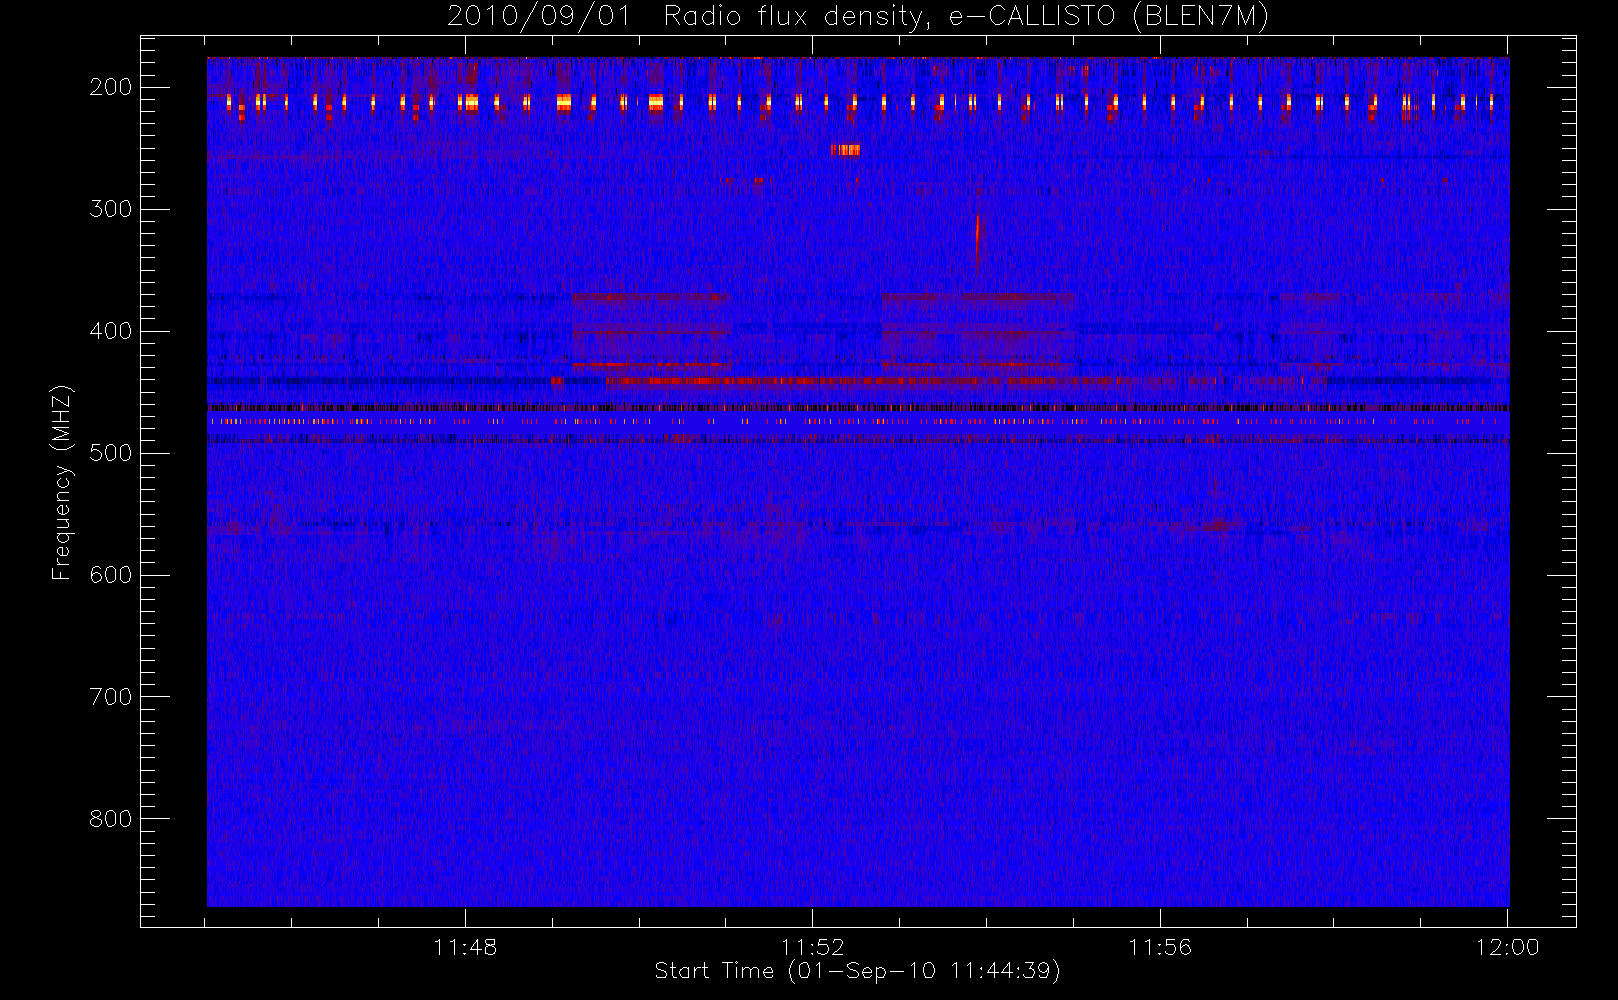Image resolution: width=1618 pixels, height=1000 pixels.
Task: Click the 200 frequency tick label
Action: (111, 87)
